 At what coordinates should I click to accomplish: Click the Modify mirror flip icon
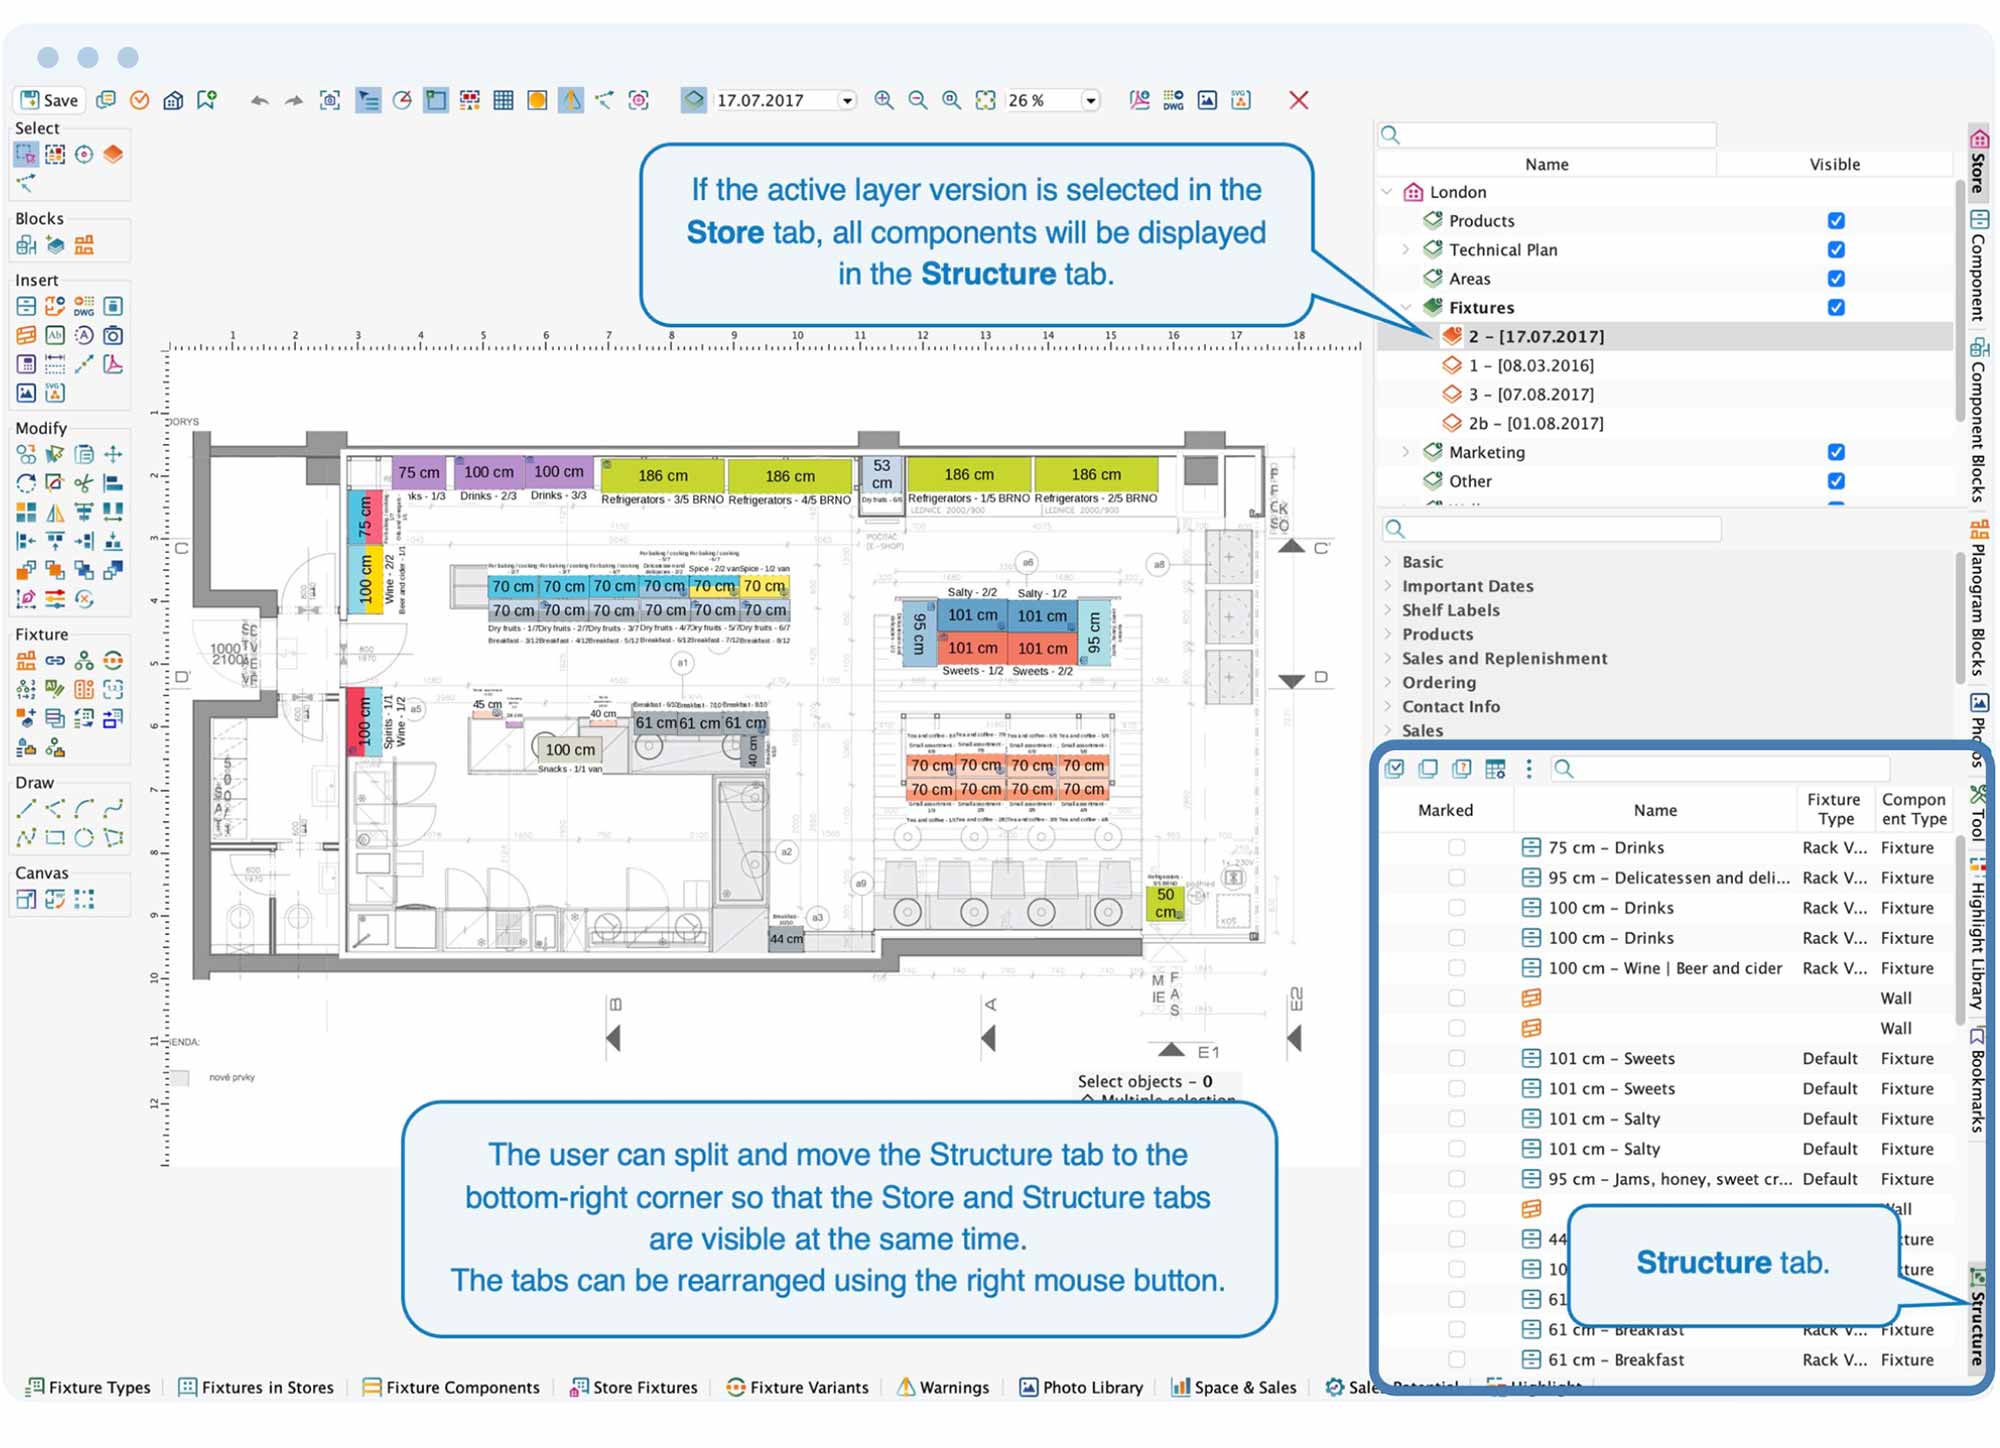coord(55,512)
